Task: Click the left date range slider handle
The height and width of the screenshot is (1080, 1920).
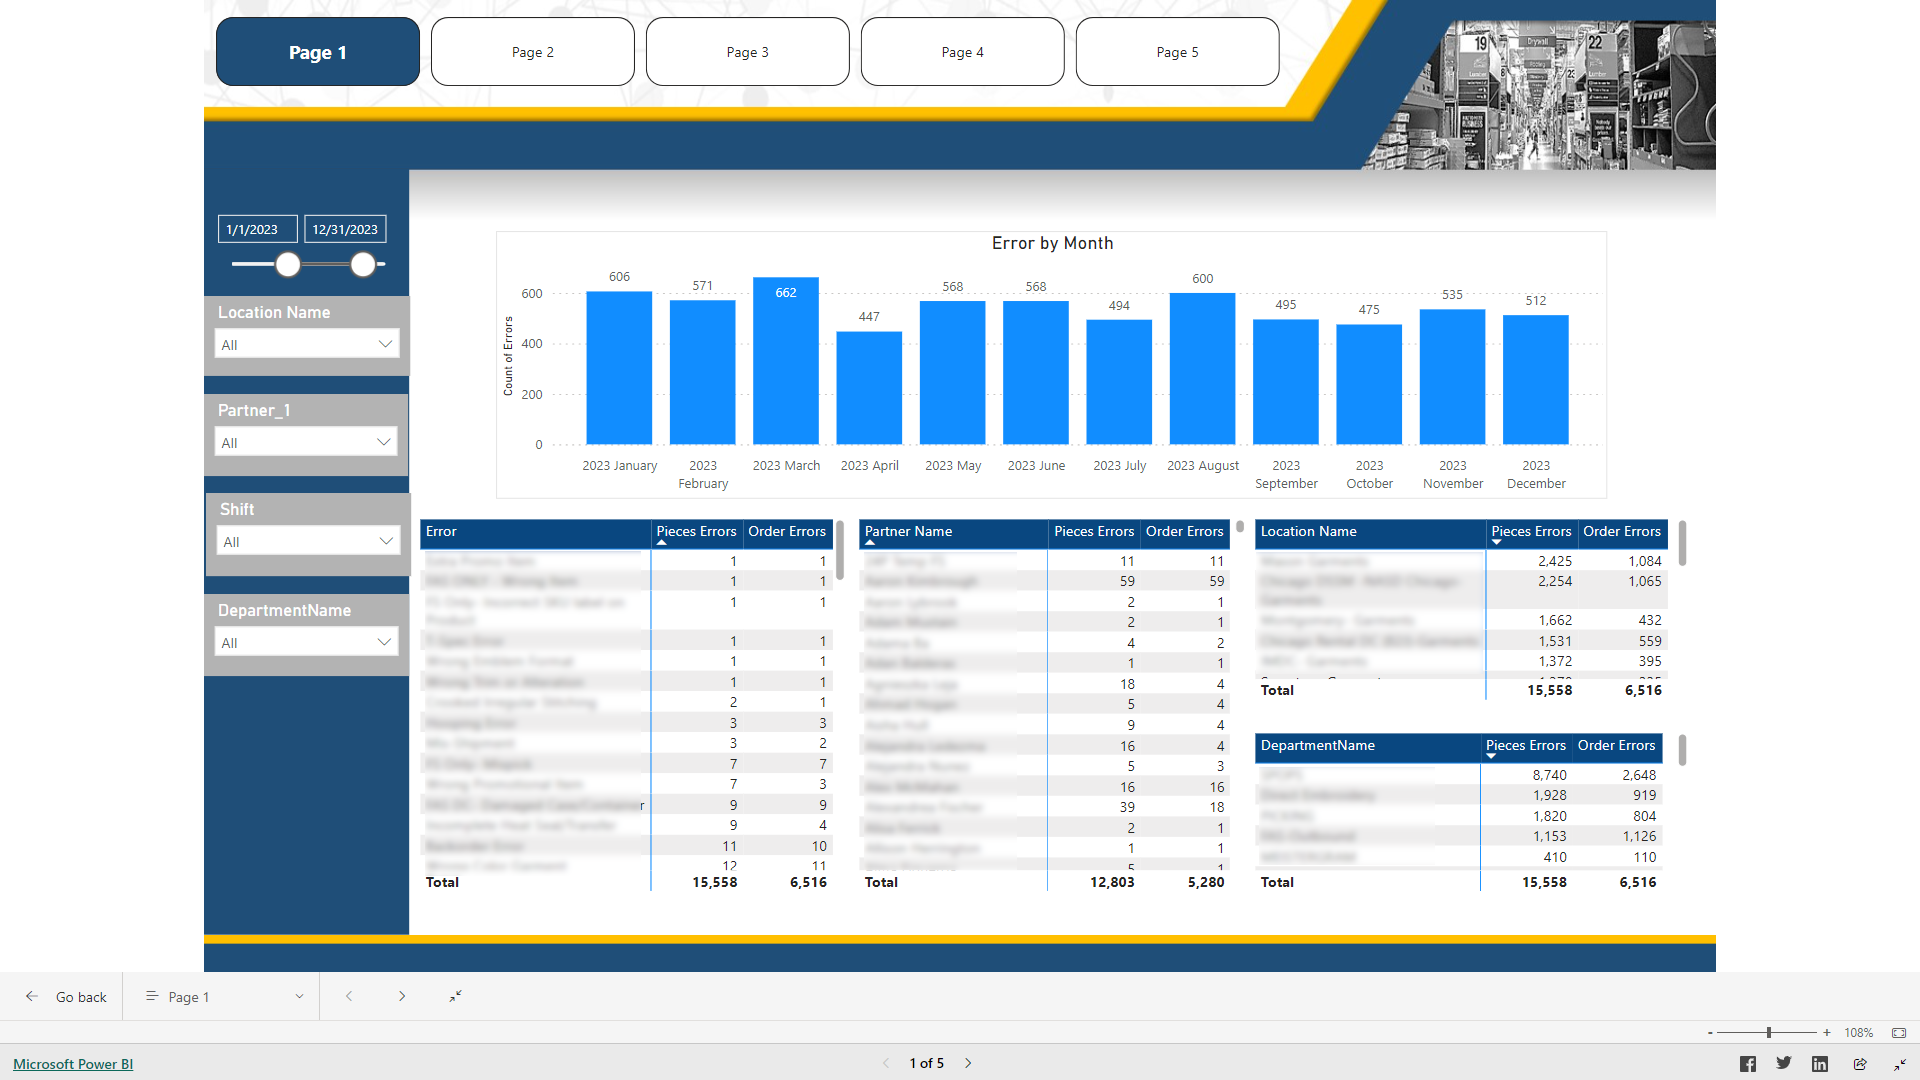Action: click(288, 265)
